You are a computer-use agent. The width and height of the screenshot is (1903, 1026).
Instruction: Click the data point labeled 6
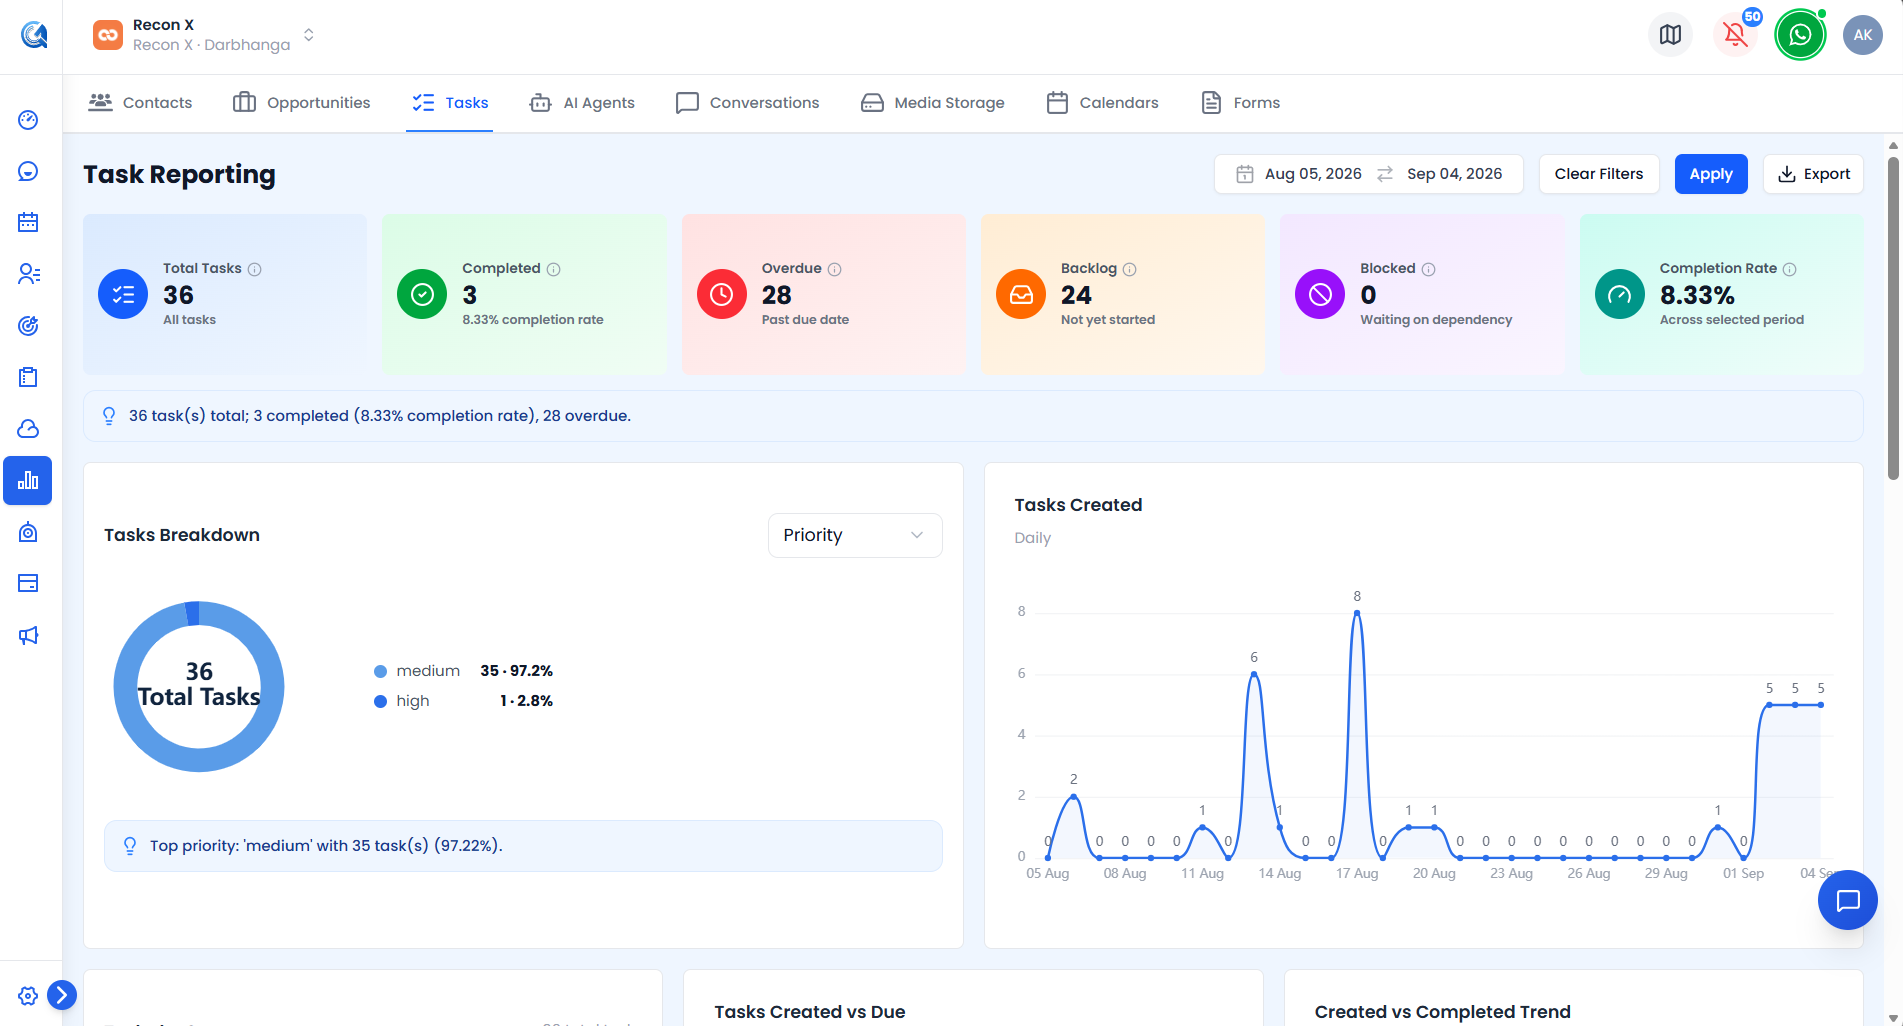[x=1254, y=674]
